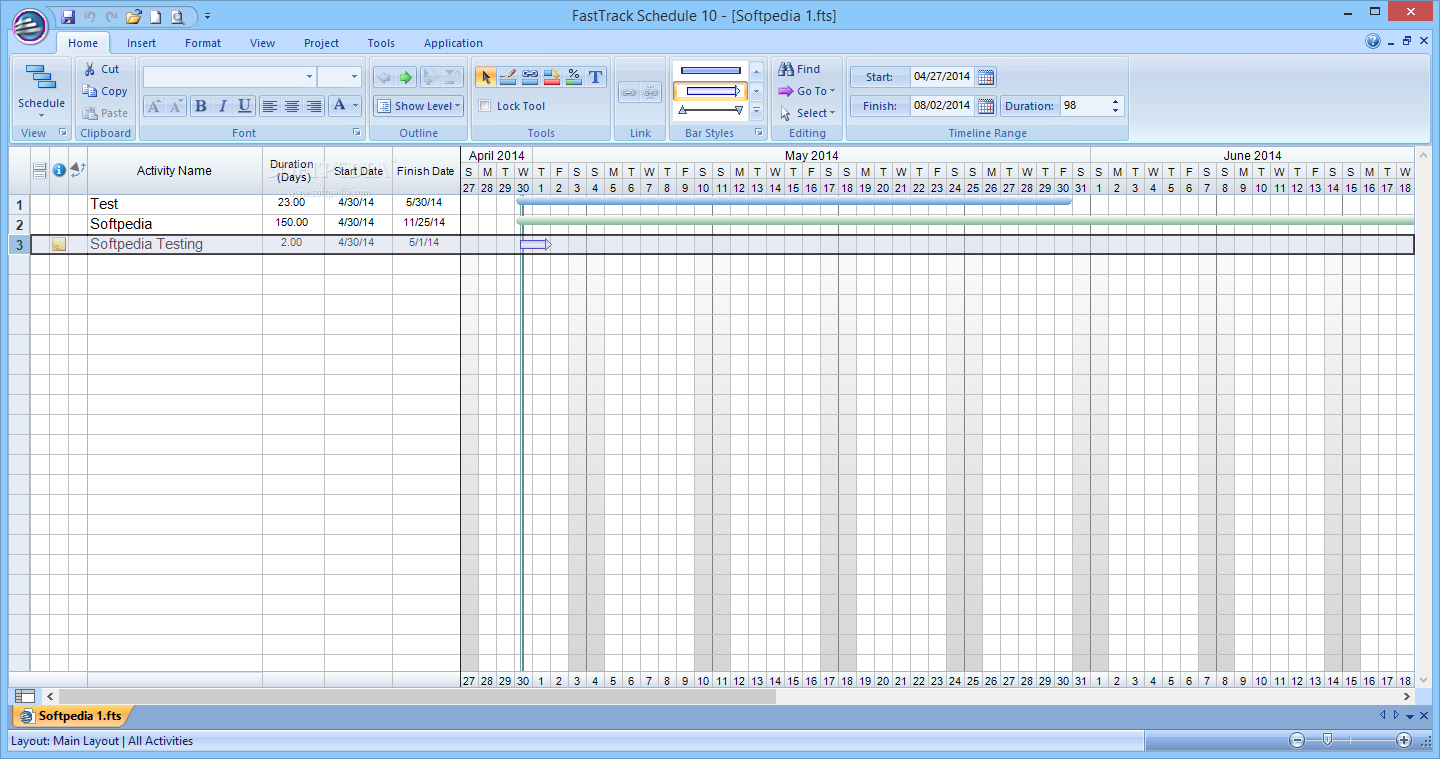The height and width of the screenshot is (759, 1440).
Task: Align text left in Font group
Action: click(x=269, y=106)
